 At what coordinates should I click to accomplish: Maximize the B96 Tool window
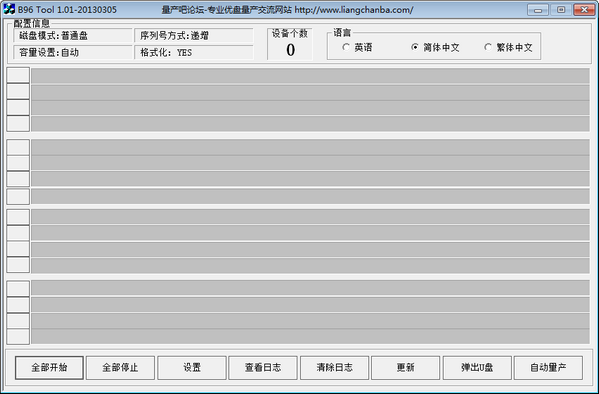point(561,10)
